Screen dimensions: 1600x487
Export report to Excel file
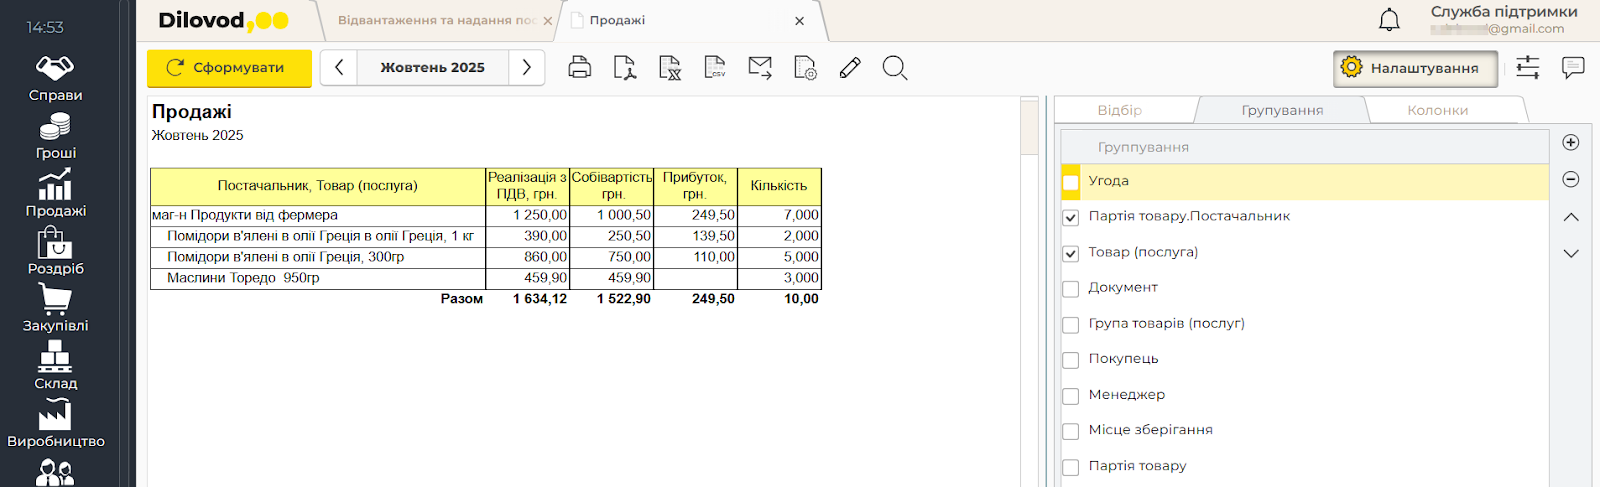(670, 68)
